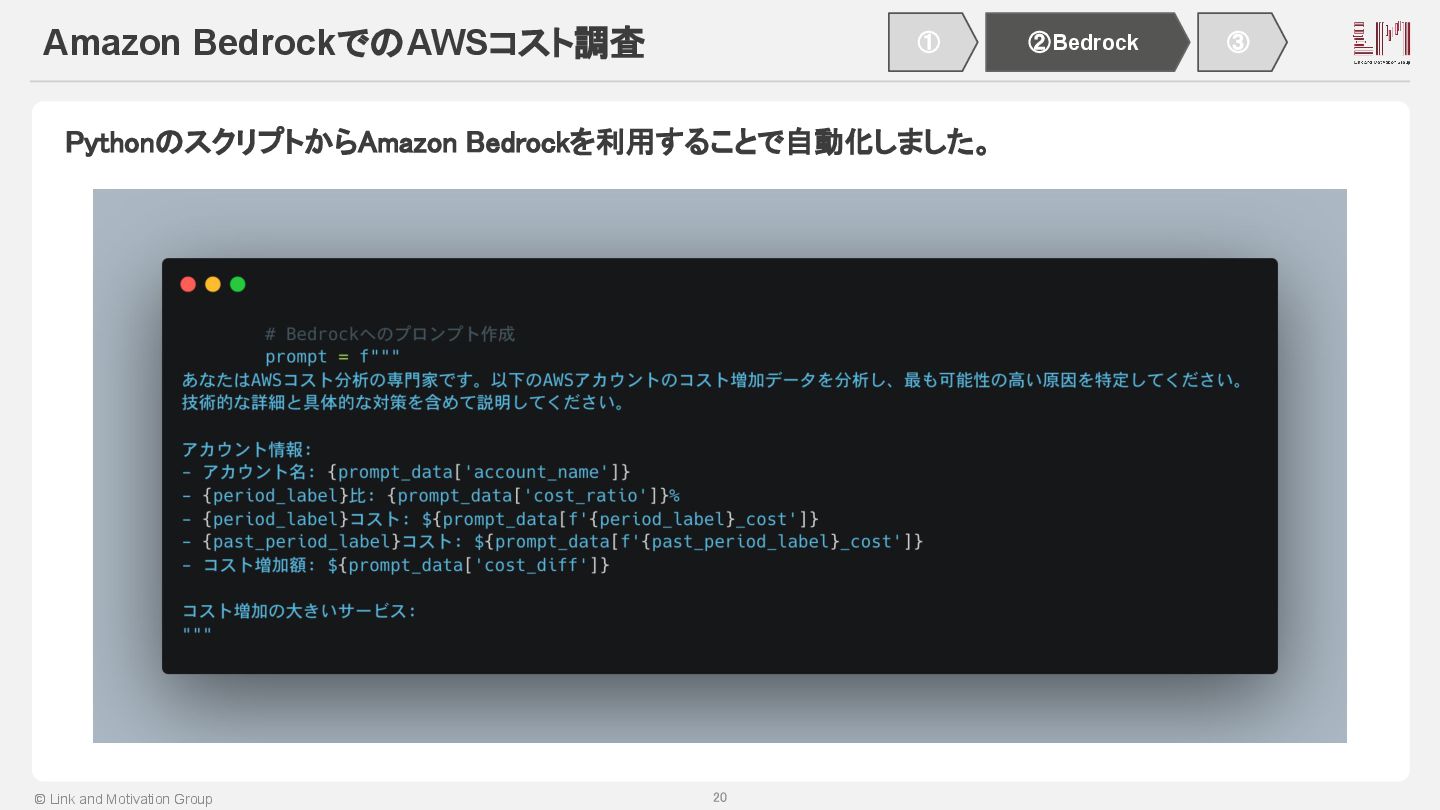Click the Link and Motivation Group logo
The height and width of the screenshot is (810, 1440).
pyautogui.click(x=1382, y=43)
